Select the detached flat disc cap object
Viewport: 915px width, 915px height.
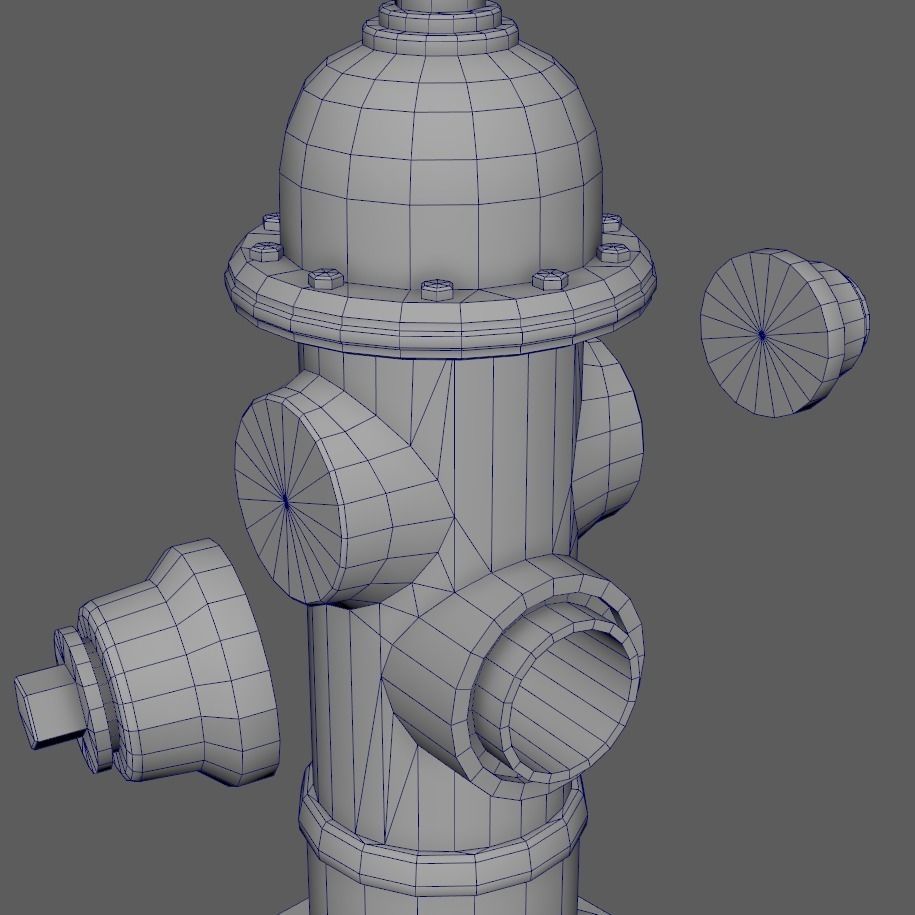(784, 333)
